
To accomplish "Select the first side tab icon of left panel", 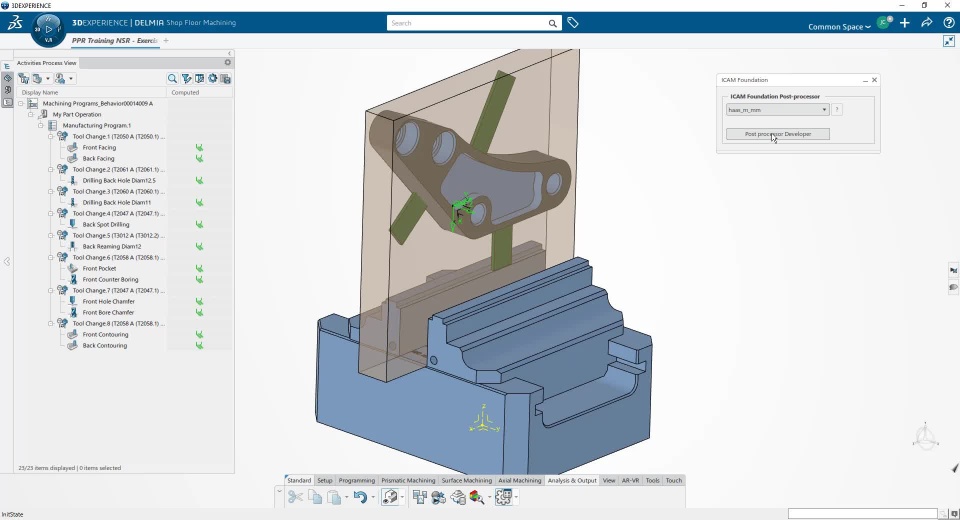I will click(x=7, y=66).
